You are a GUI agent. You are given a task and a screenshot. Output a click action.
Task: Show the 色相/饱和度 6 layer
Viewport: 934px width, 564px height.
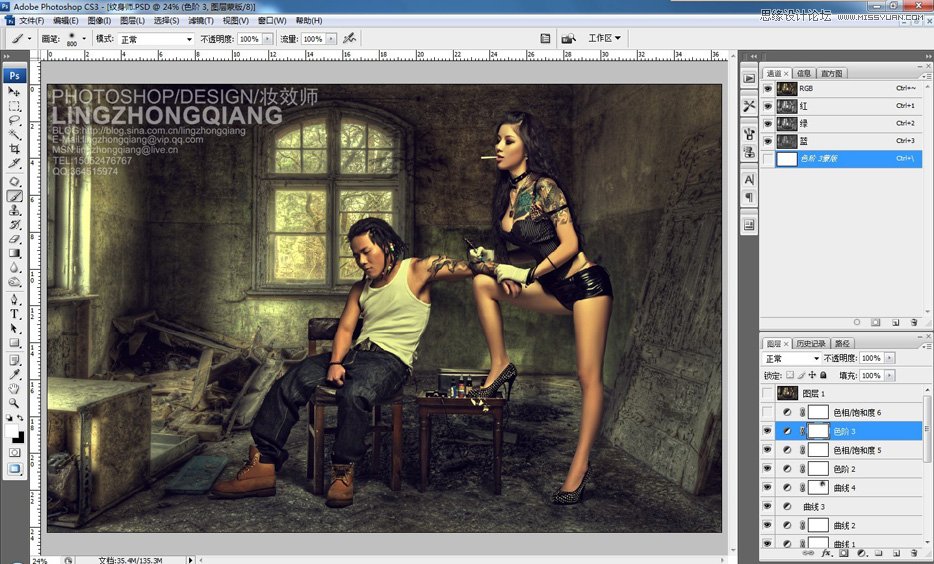(x=768, y=412)
